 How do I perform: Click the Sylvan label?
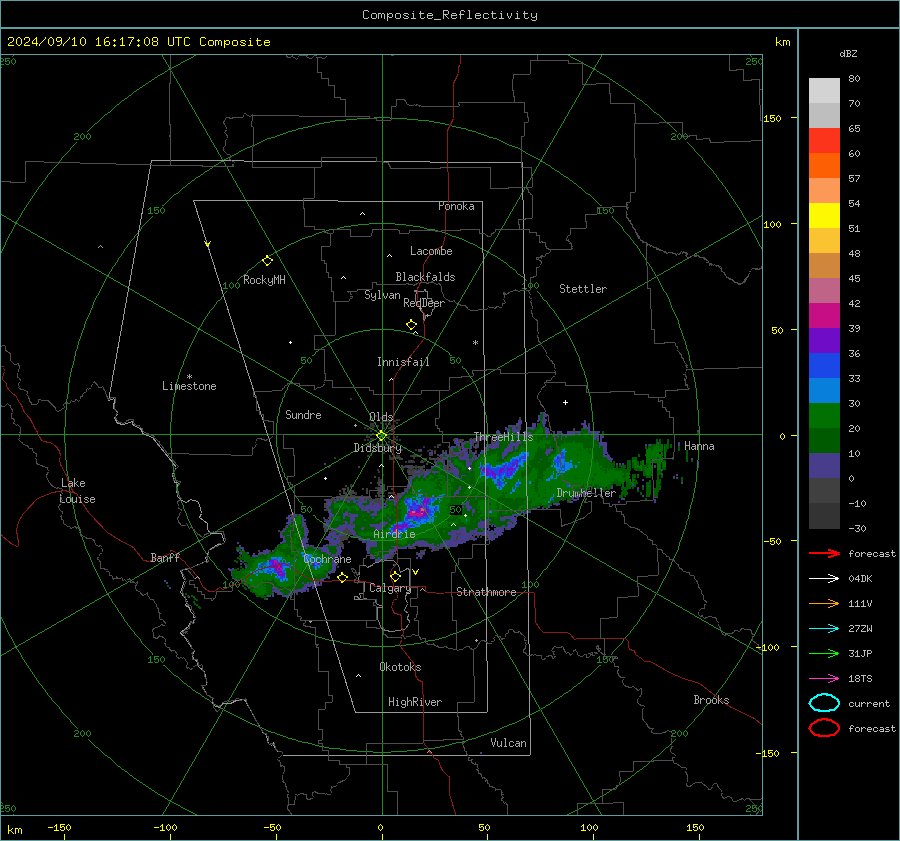coord(382,295)
